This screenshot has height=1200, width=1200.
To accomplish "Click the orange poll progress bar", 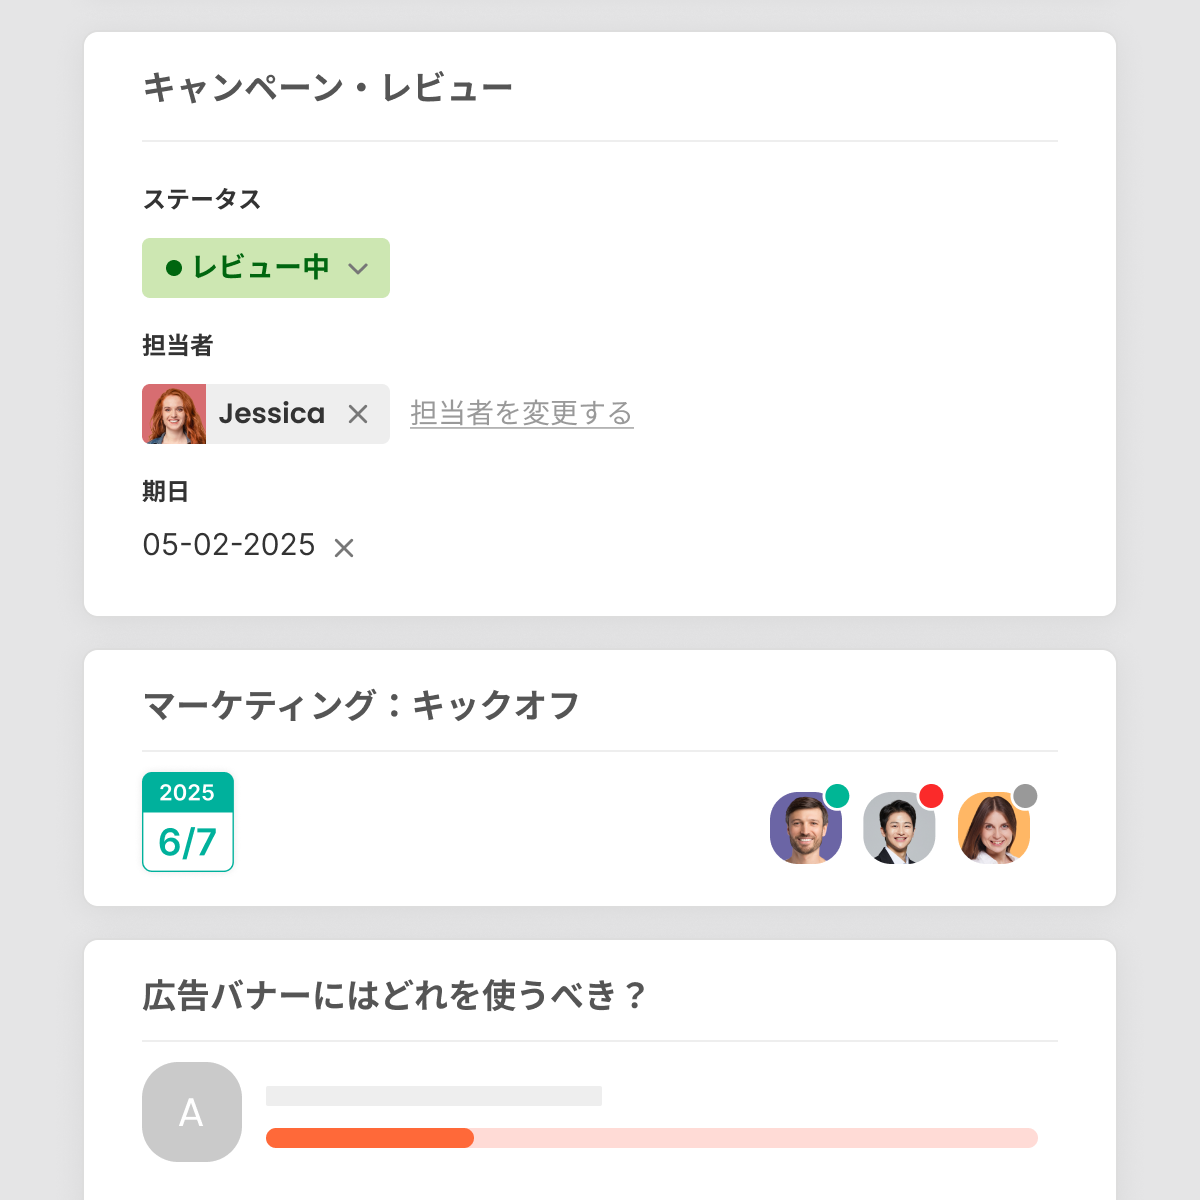I will tap(370, 1138).
